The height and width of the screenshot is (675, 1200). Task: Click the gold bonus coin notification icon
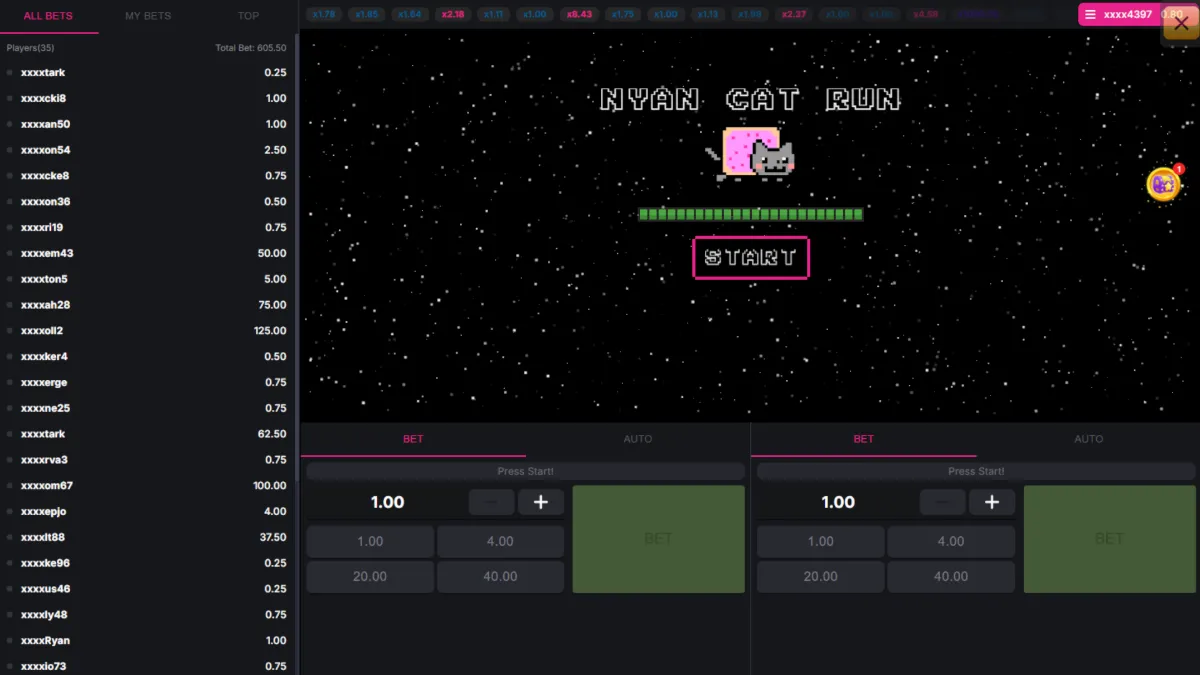click(x=1163, y=184)
